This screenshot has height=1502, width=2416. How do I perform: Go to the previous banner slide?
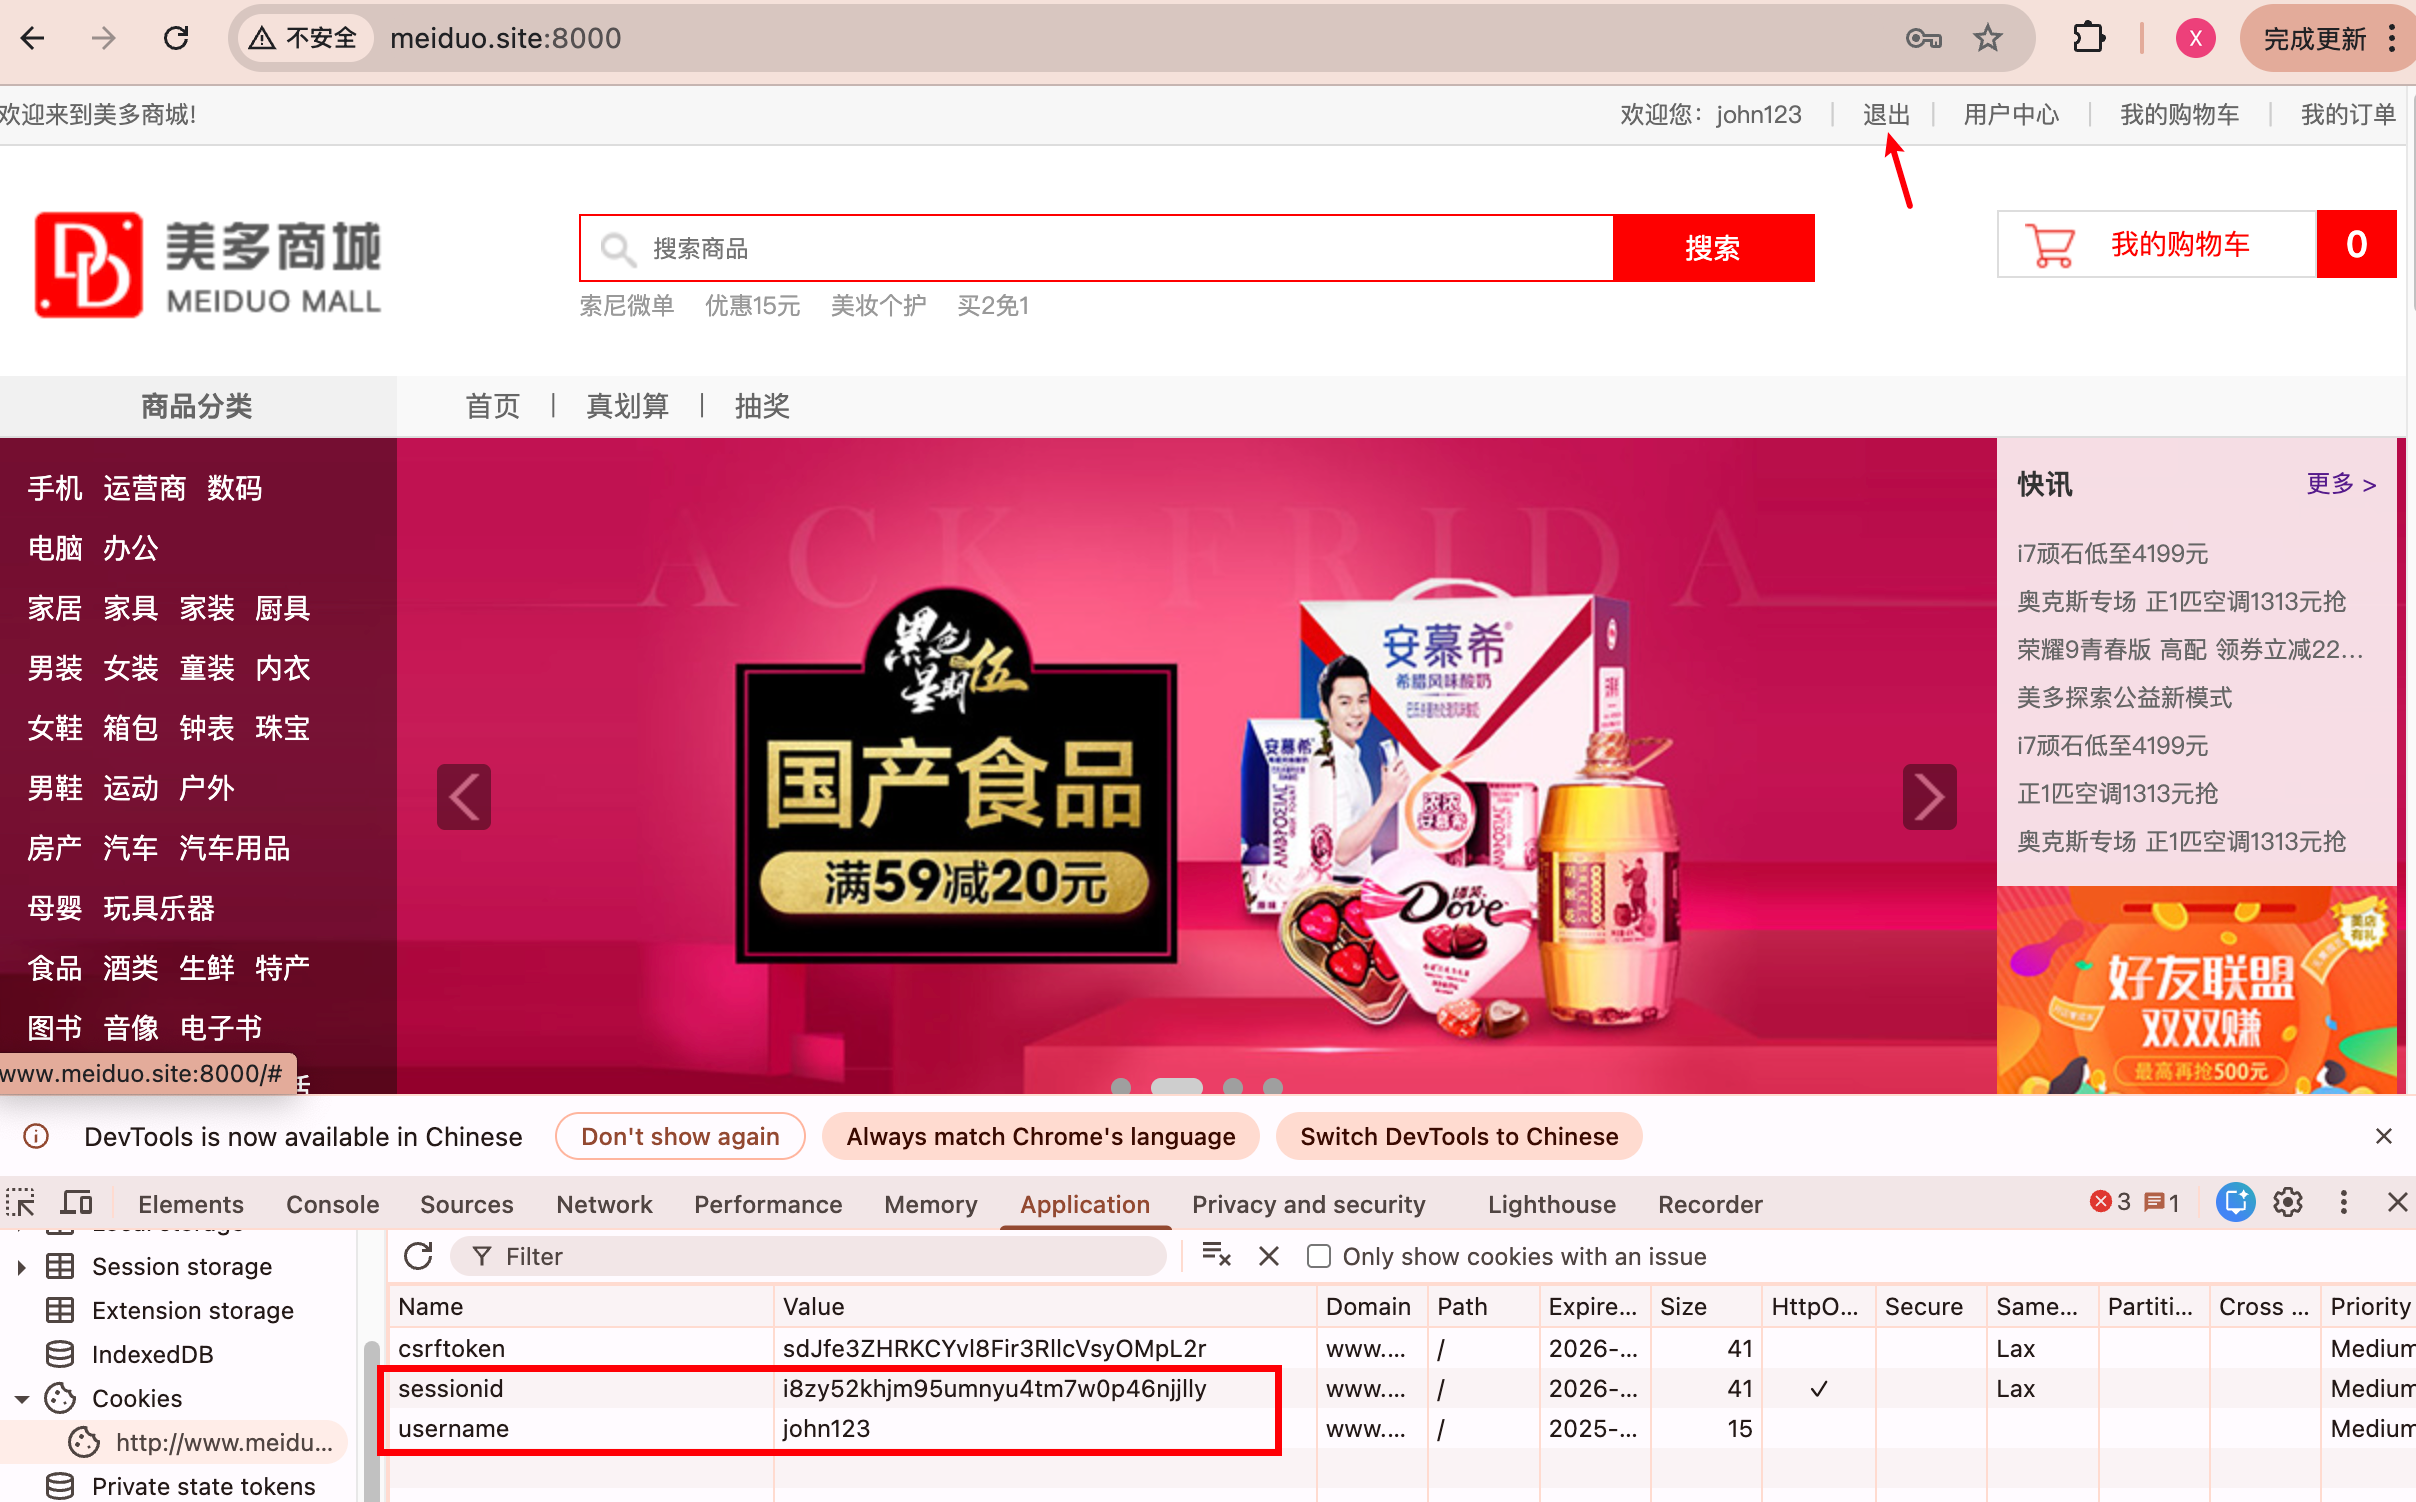(x=463, y=797)
